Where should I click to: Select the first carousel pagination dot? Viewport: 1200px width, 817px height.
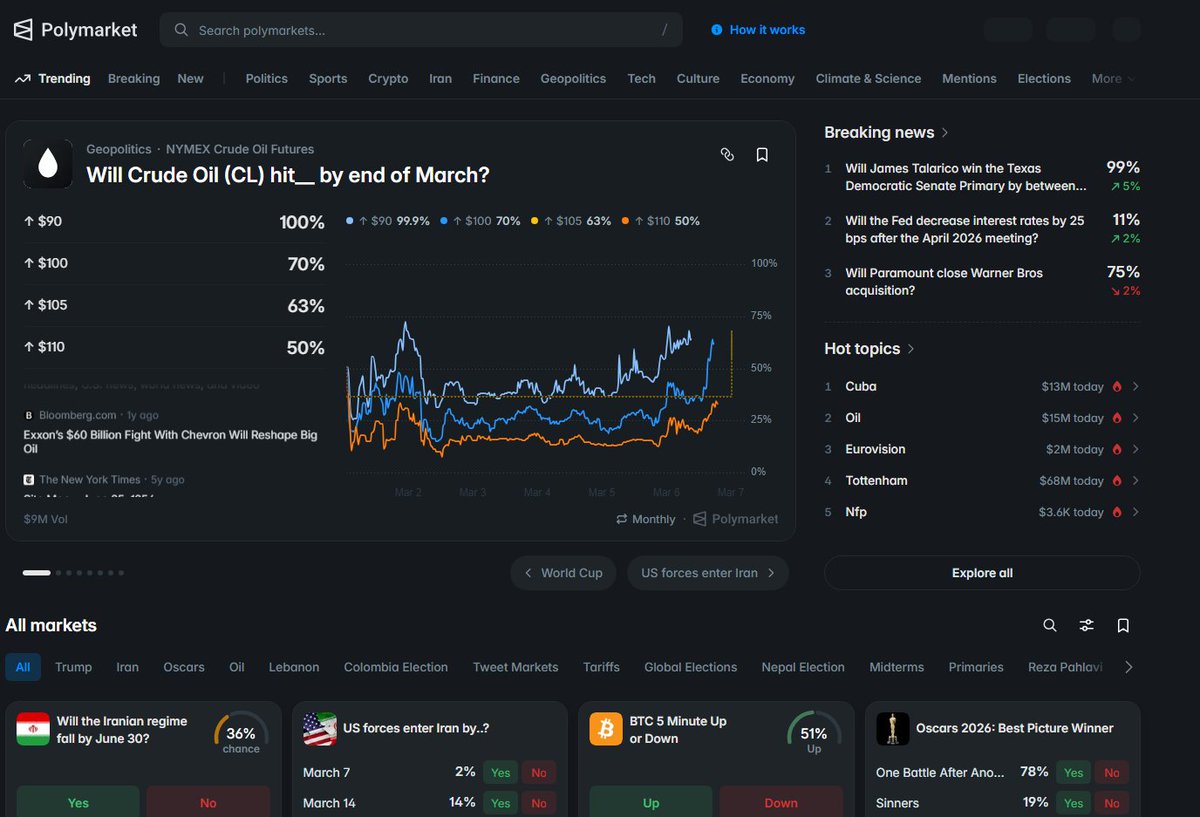36,573
